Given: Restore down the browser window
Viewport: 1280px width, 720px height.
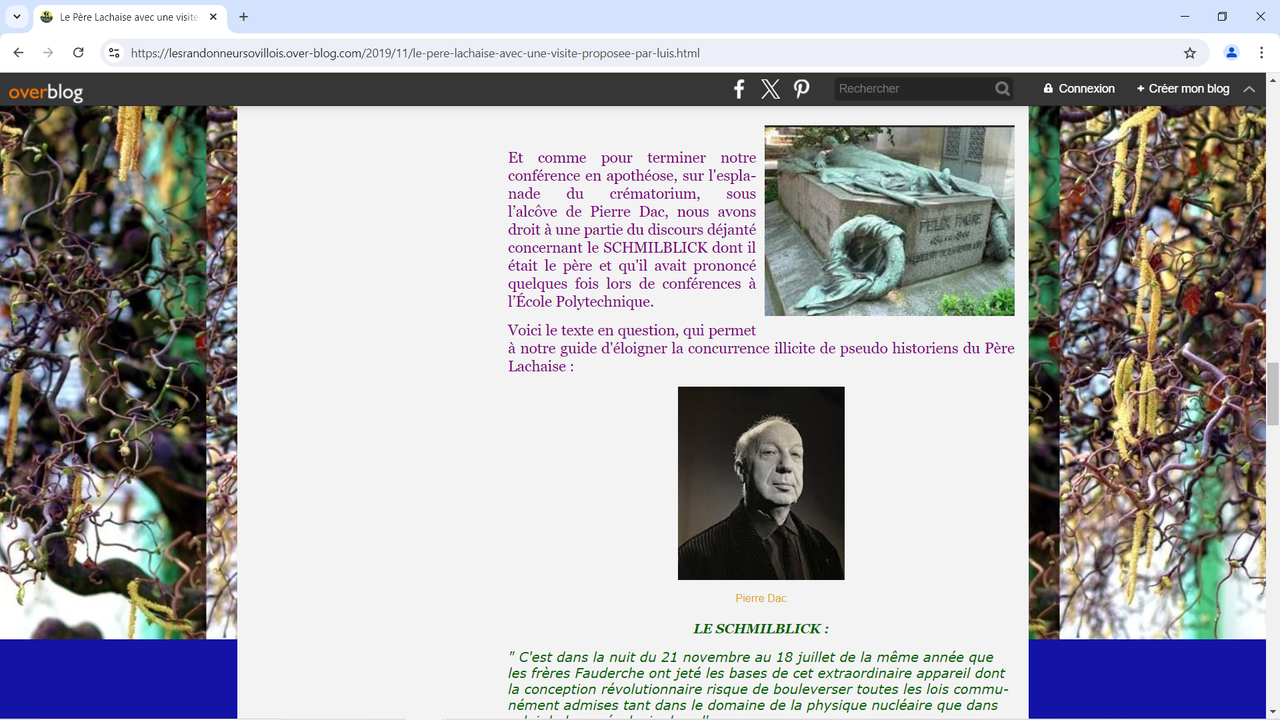Looking at the screenshot, I should click(1222, 17).
